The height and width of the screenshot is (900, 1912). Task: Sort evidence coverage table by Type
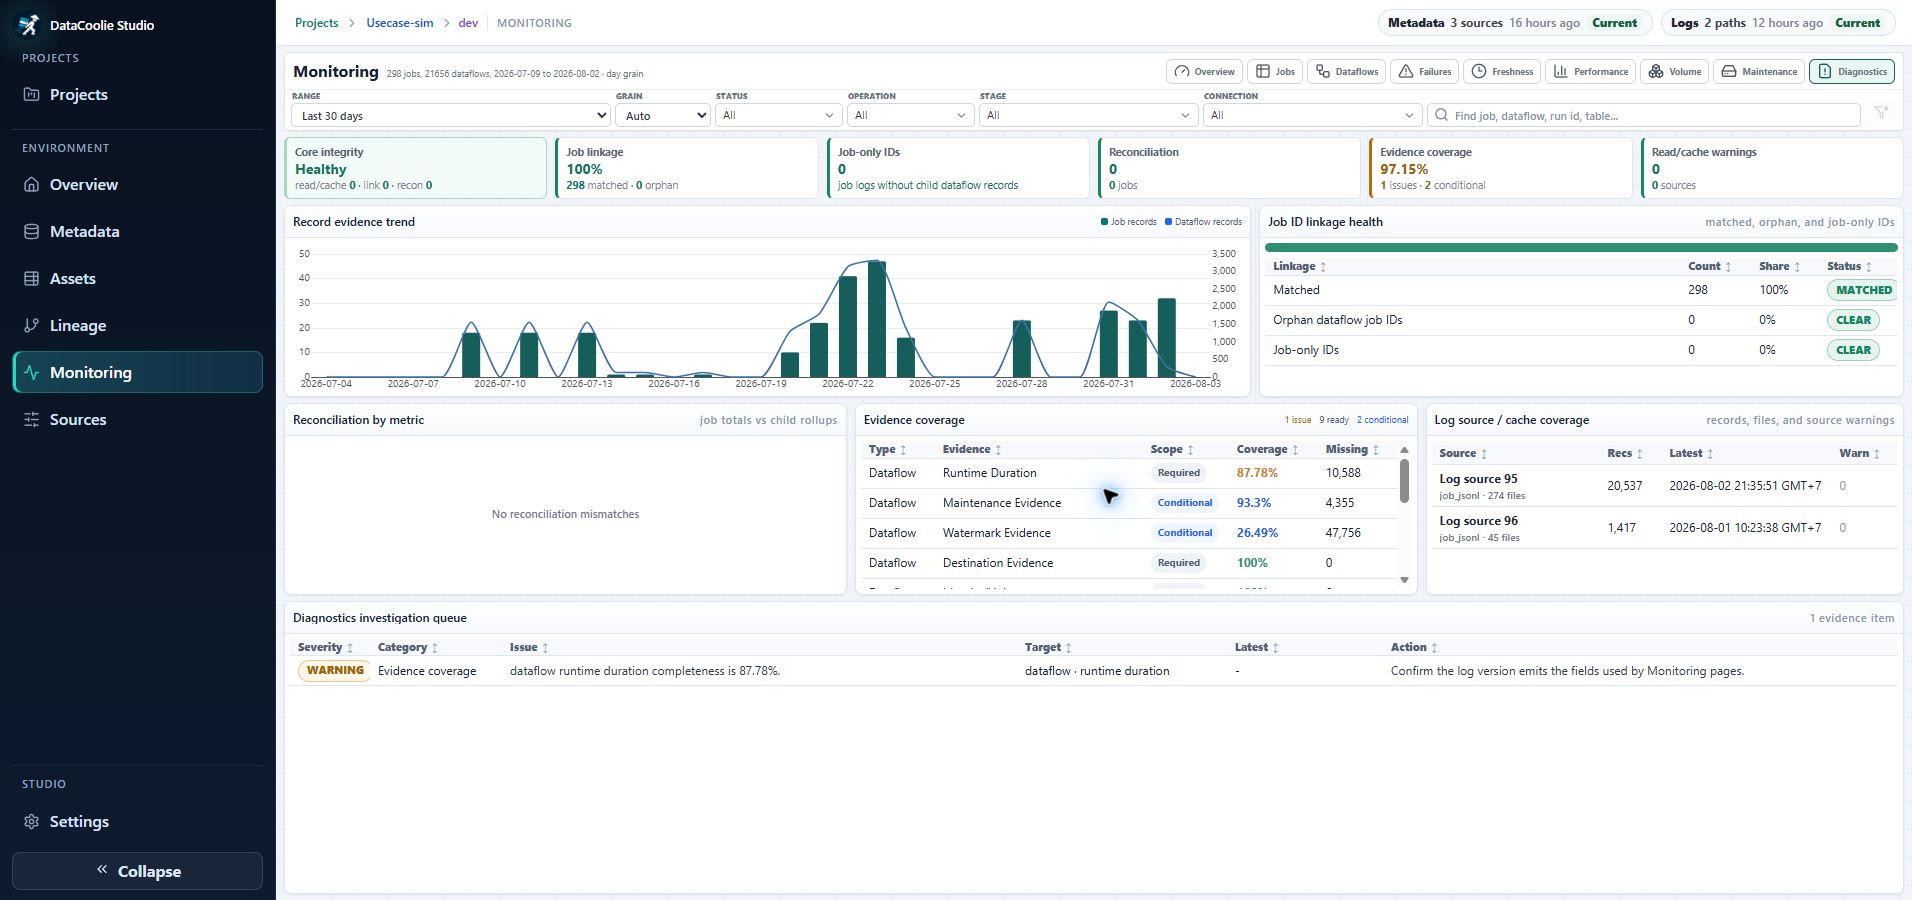tap(887, 450)
